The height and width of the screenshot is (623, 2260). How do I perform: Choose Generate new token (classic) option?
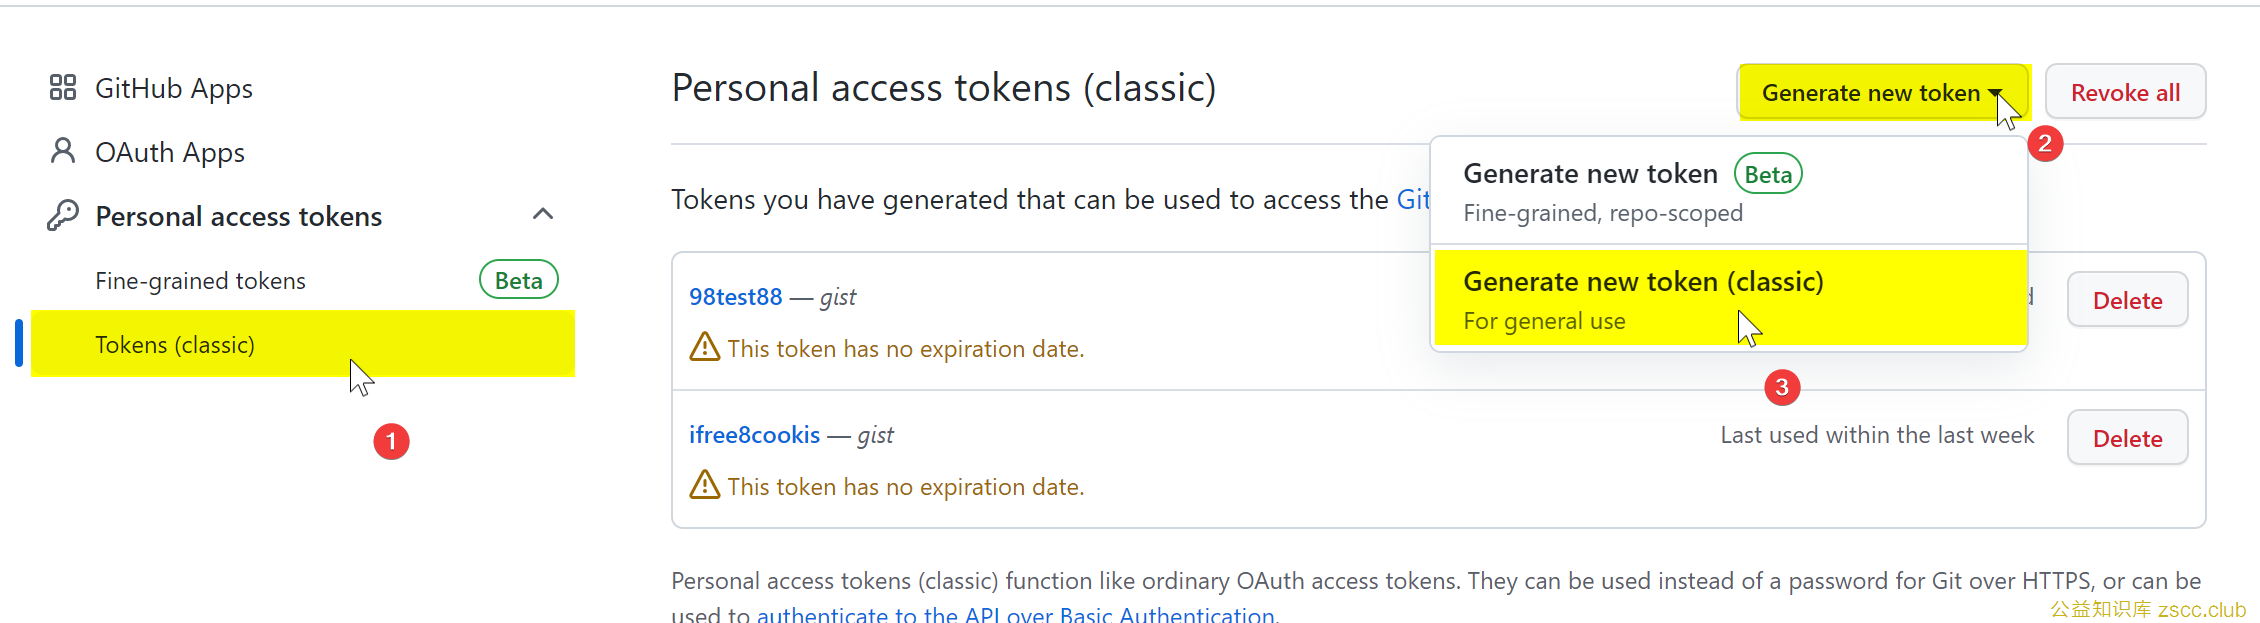point(1730,299)
